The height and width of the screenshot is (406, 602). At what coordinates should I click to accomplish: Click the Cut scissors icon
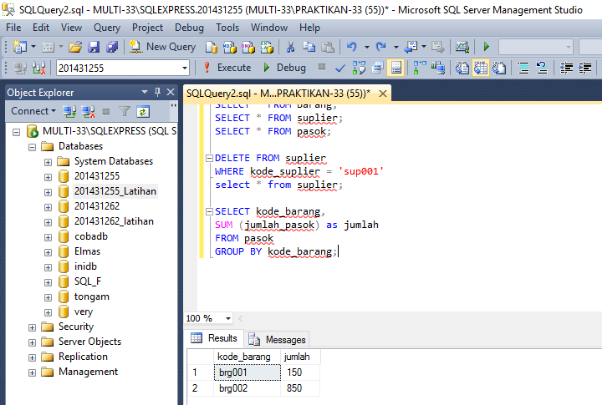291,47
